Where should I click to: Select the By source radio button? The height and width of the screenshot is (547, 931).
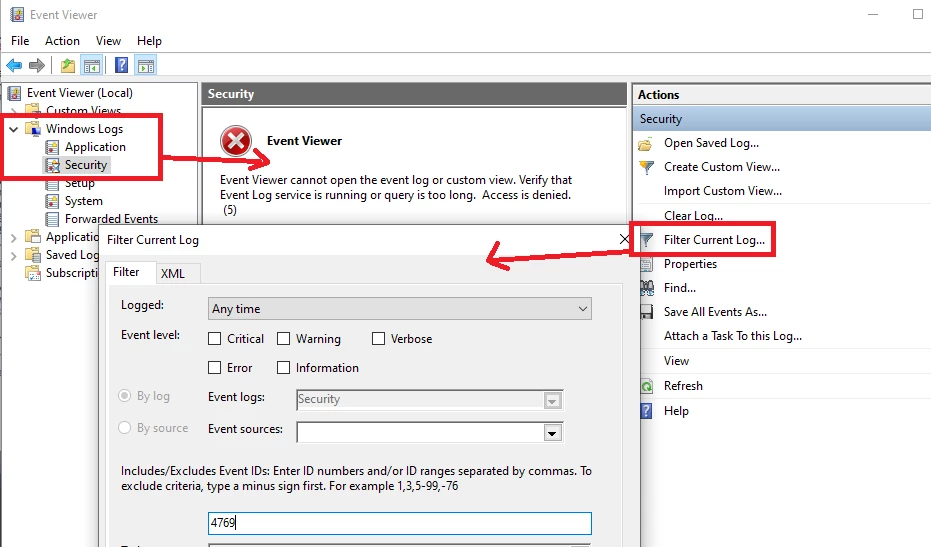124,428
